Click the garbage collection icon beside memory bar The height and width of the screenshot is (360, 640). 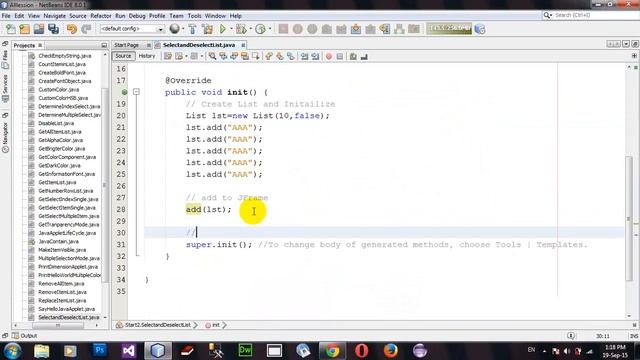(x=480, y=29)
